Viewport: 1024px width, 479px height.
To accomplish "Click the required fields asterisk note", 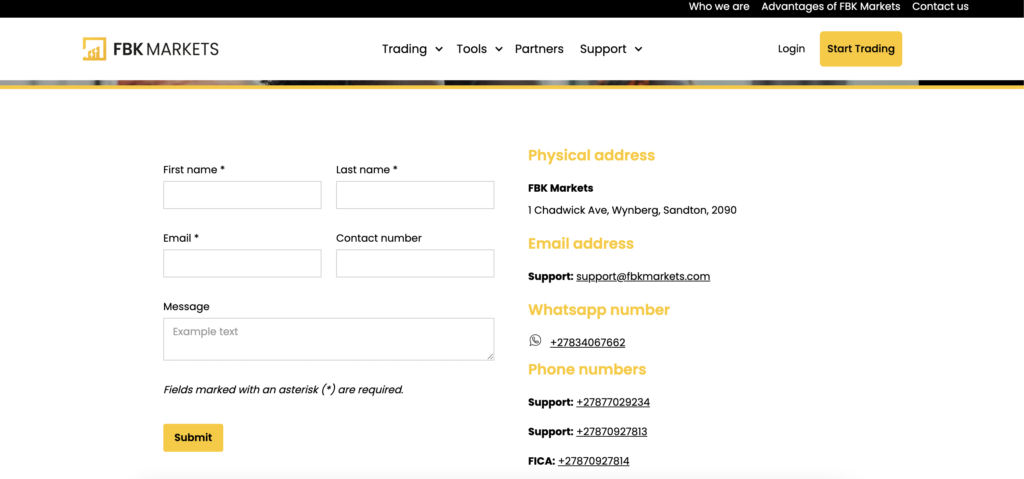I will coord(283,390).
